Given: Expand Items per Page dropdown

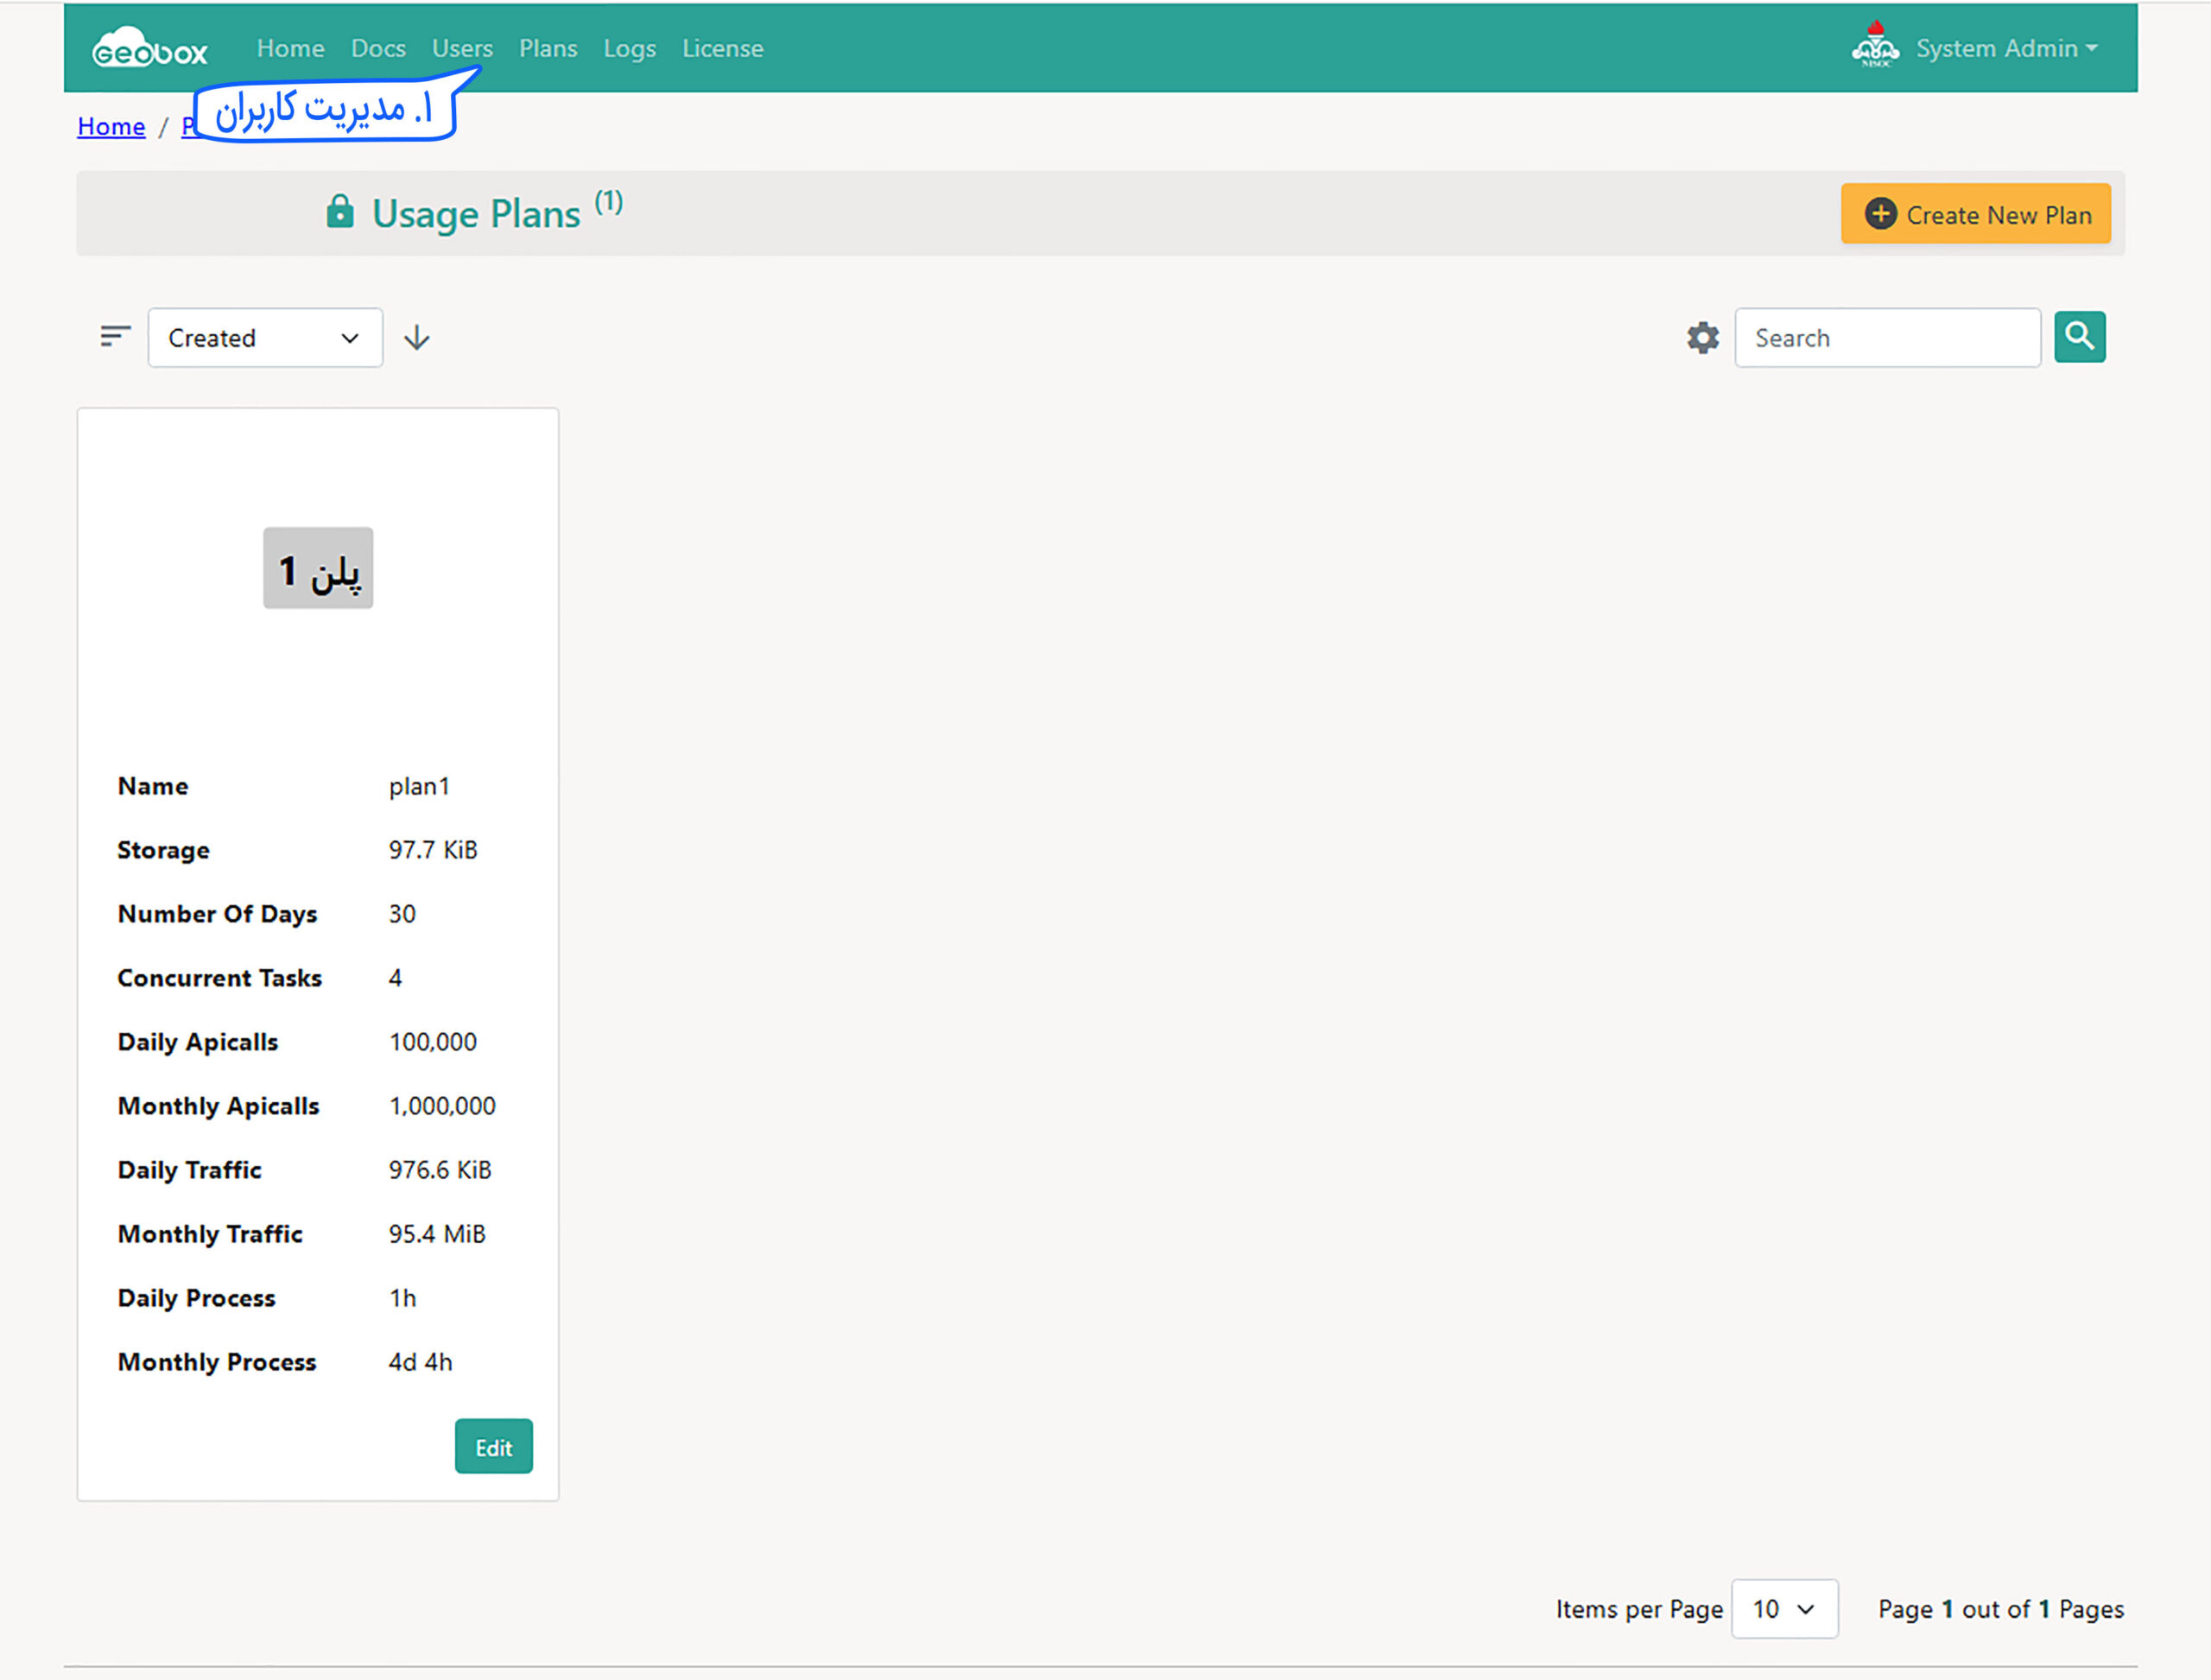Looking at the screenshot, I should pyautogui.click(x=1784, y=1609).
